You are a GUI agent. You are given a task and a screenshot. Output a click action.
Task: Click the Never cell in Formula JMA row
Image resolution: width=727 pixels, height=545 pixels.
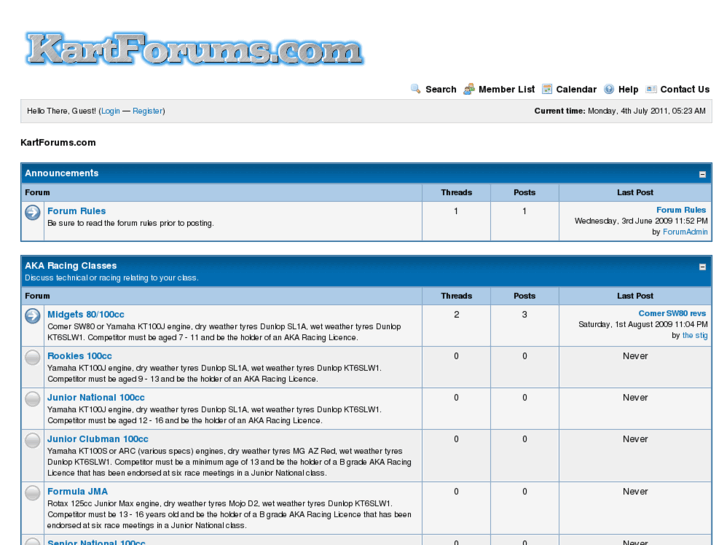pyautogui.click(x=635, y=491)
